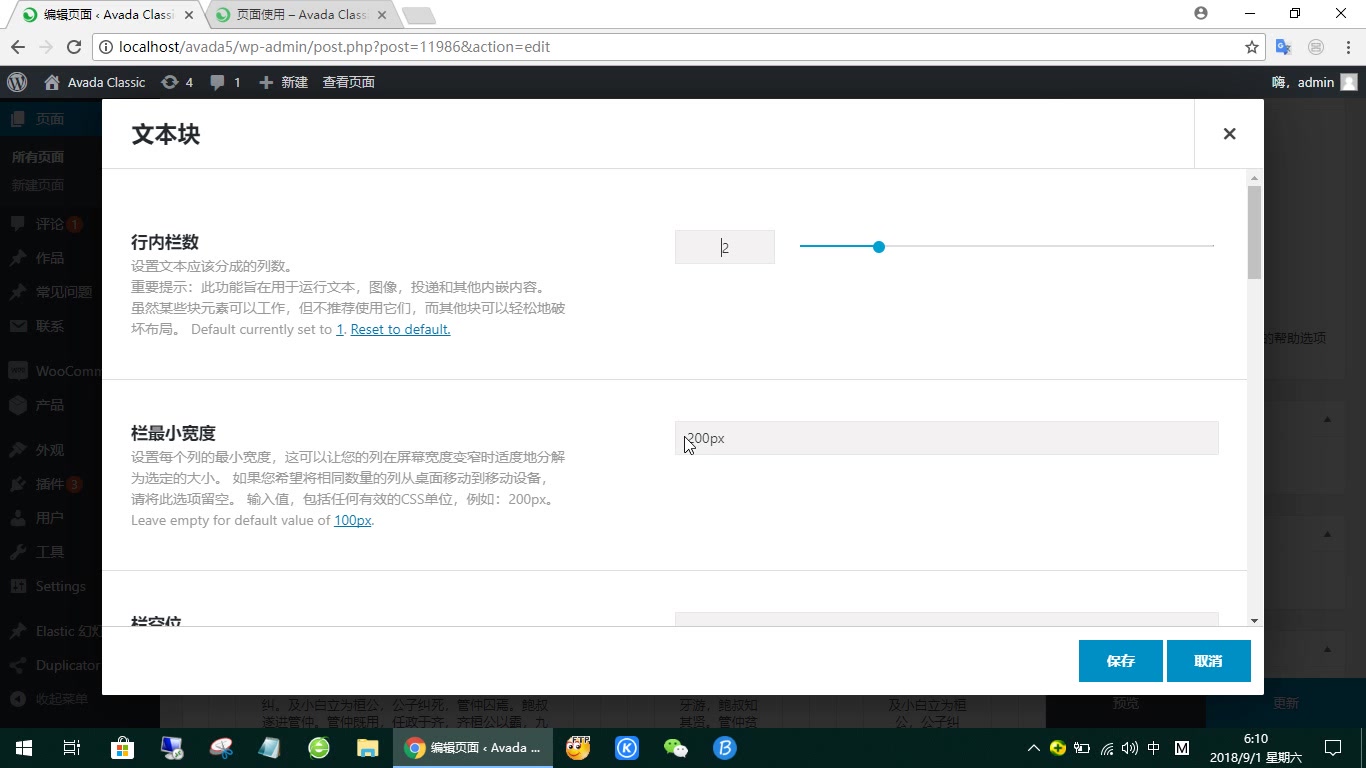The width and height of the screenshot is (1366, 768).
Task: Open the blue K app on taskbar
Action: pyautogui.click(x=627, y=747)
